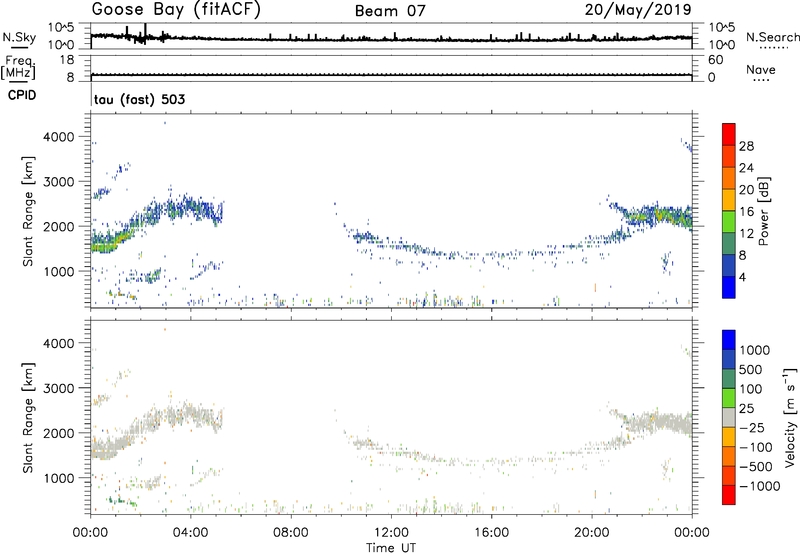This screenshot has height=554, width=800.
Task: Select the "Time UT" axis title
Action: tap(391, 548)
